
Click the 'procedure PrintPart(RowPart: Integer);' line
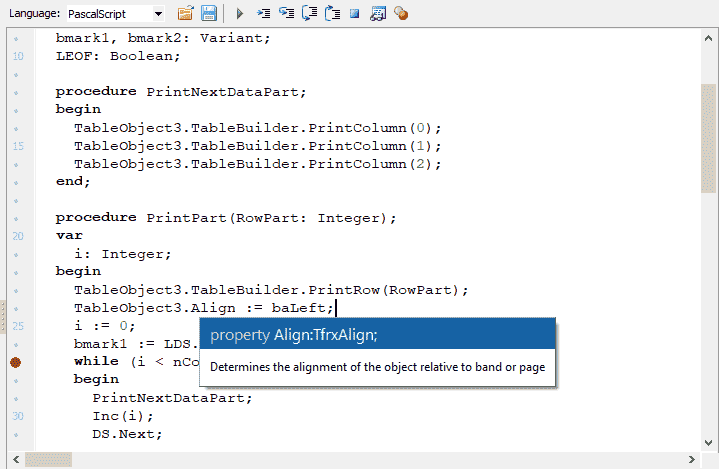click(x=226, y=218)
